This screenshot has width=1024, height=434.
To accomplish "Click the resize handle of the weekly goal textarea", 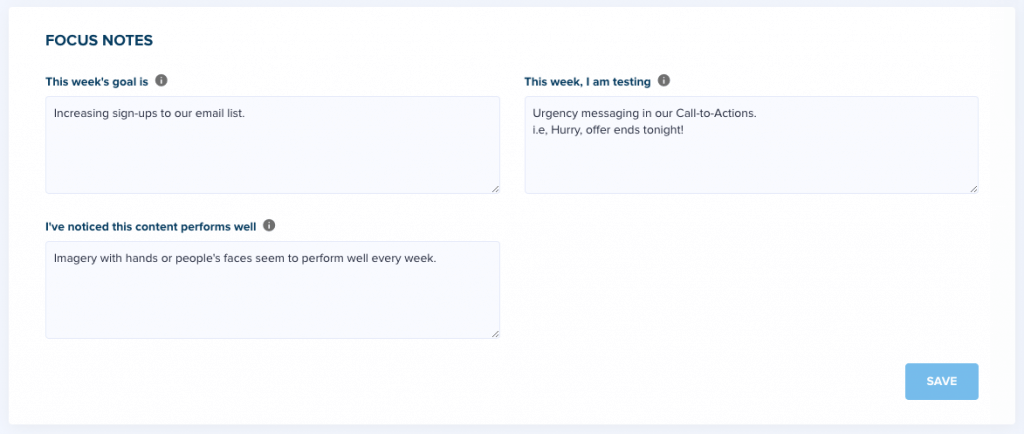I will (495, 189).
